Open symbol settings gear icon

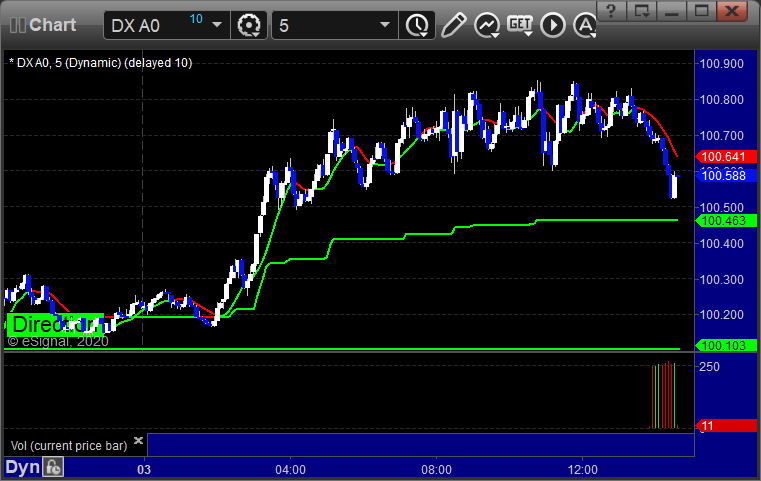point(248,25)
